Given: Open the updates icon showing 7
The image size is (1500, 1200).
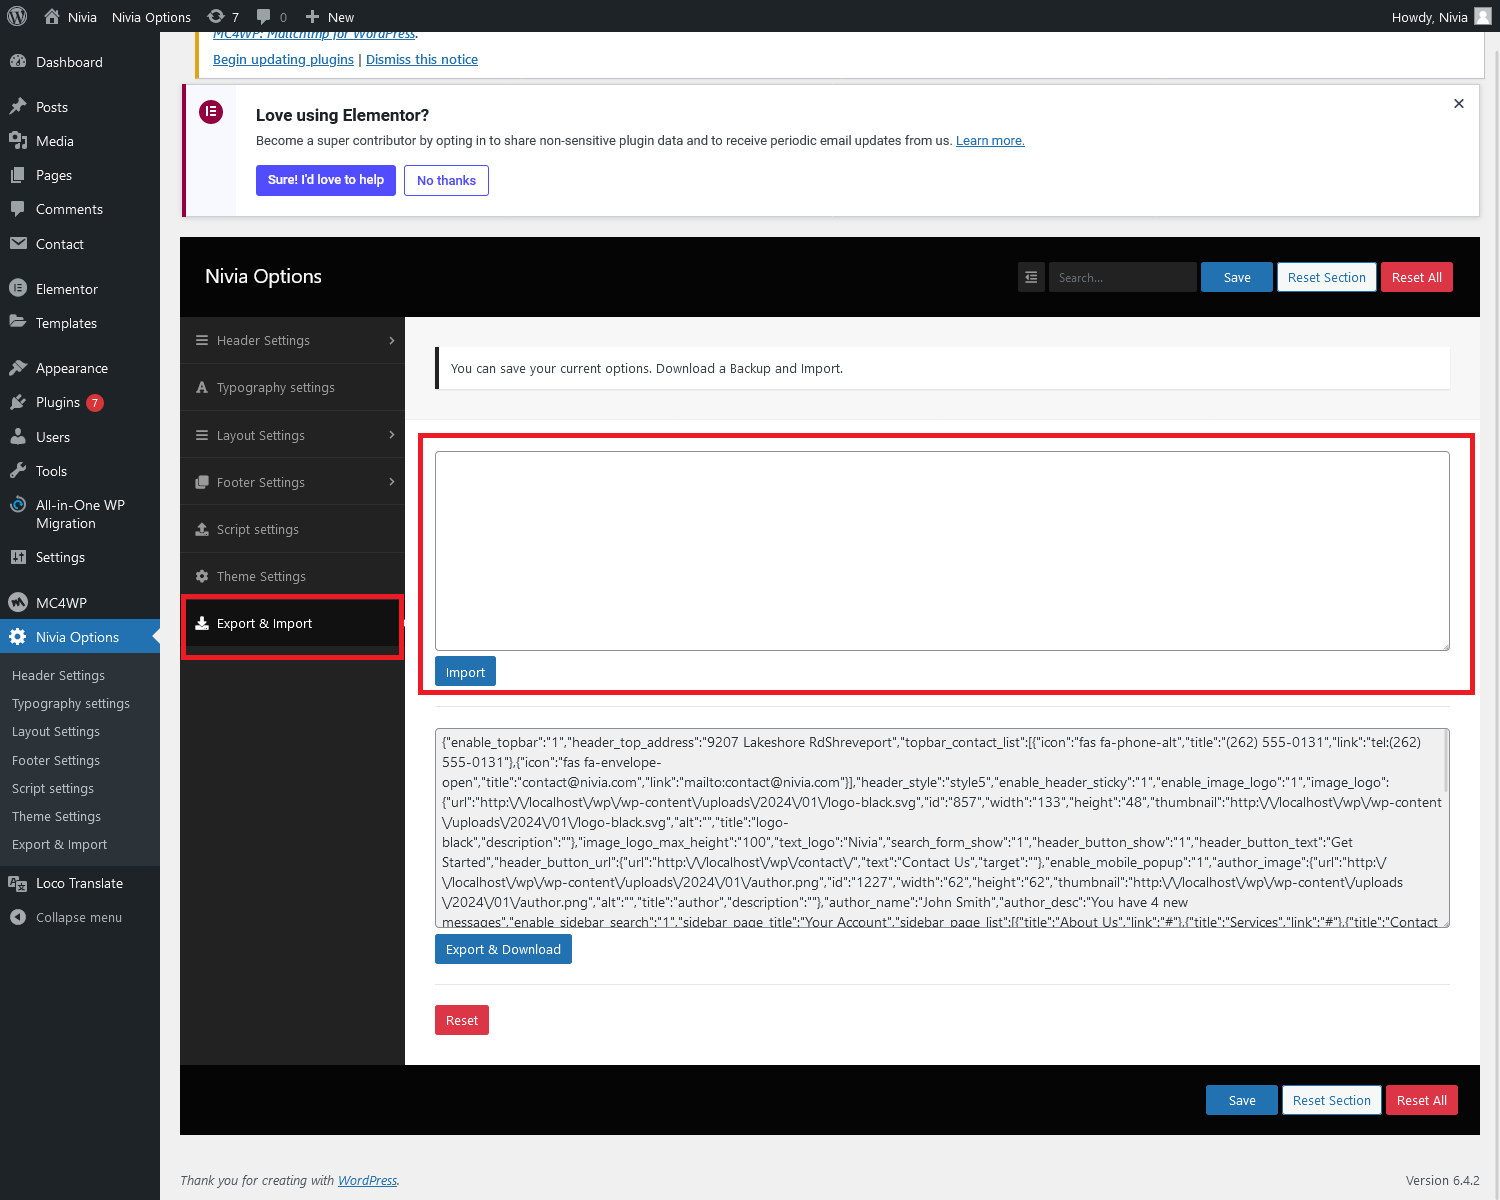Looking at the screenshot, I should 222,16.
